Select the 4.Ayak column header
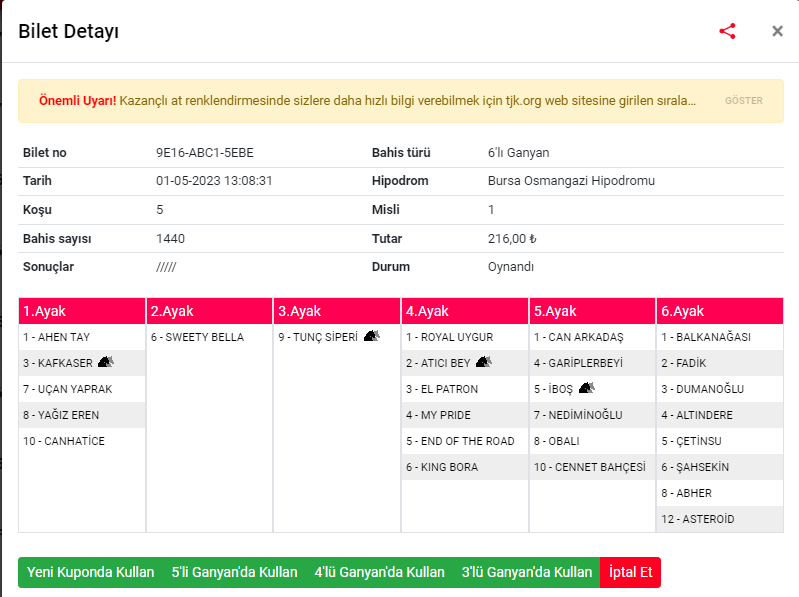 click(x=465, y=311)
